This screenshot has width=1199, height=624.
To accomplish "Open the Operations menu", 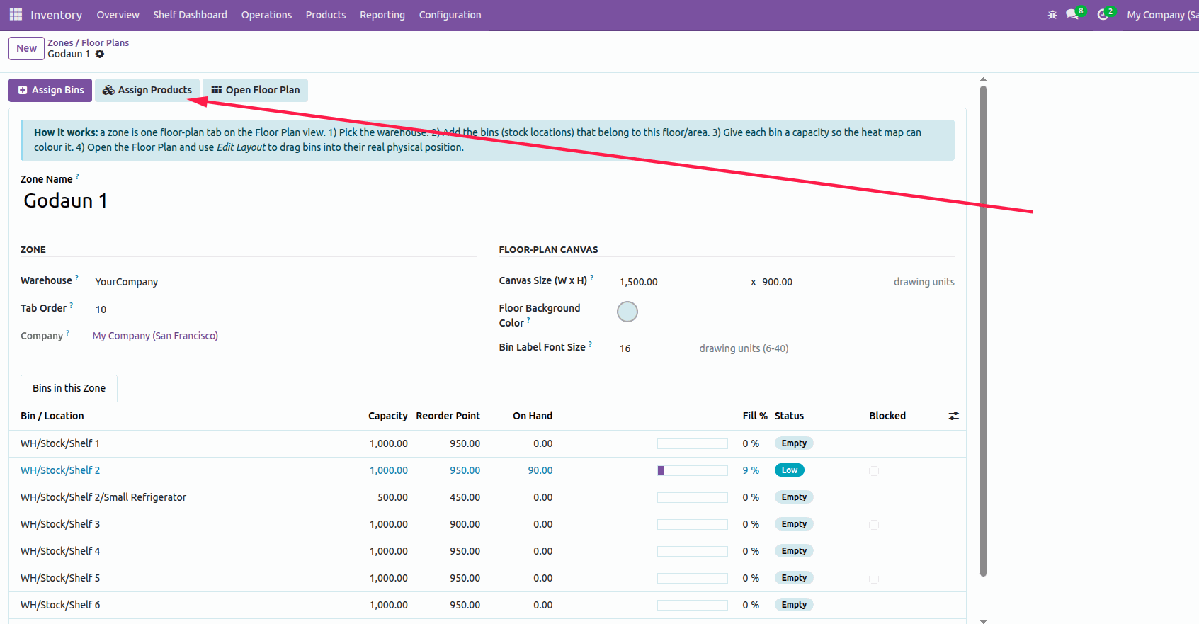I will [266, 15].
